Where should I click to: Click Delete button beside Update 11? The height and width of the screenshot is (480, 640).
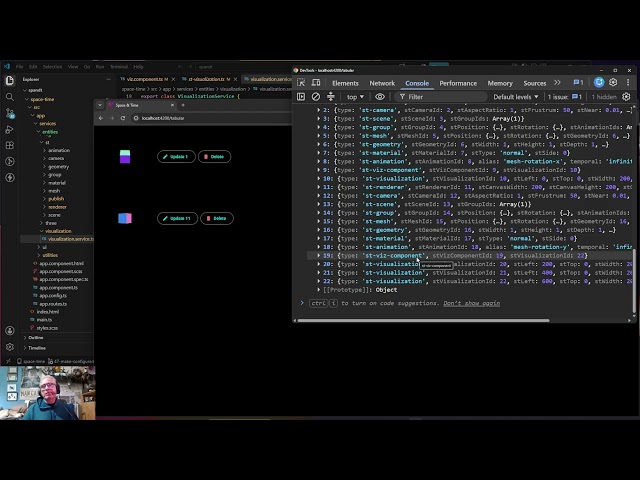217,218
